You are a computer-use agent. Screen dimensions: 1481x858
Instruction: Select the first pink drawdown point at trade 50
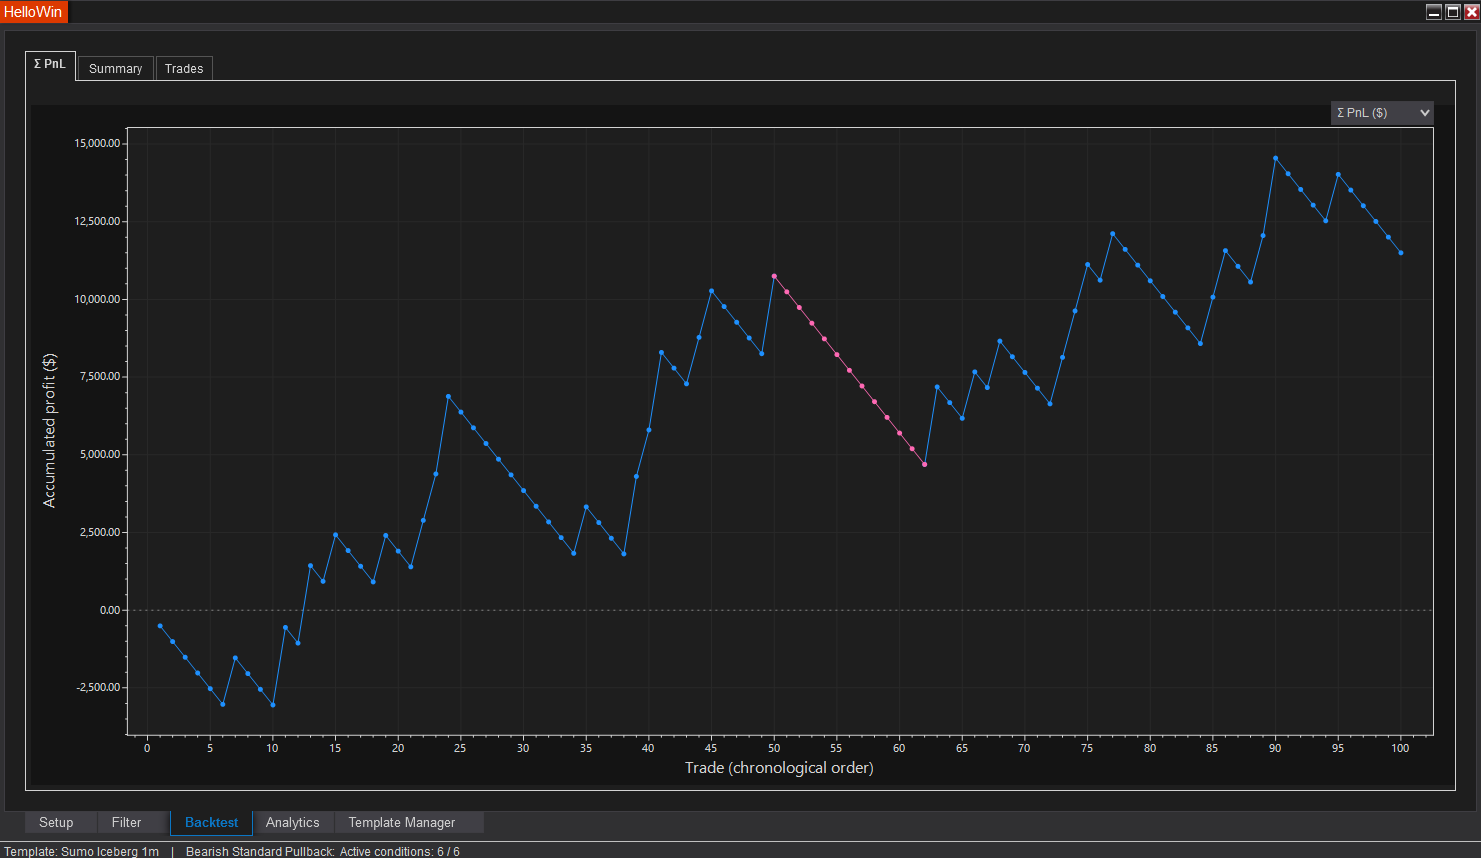[774, 276]
